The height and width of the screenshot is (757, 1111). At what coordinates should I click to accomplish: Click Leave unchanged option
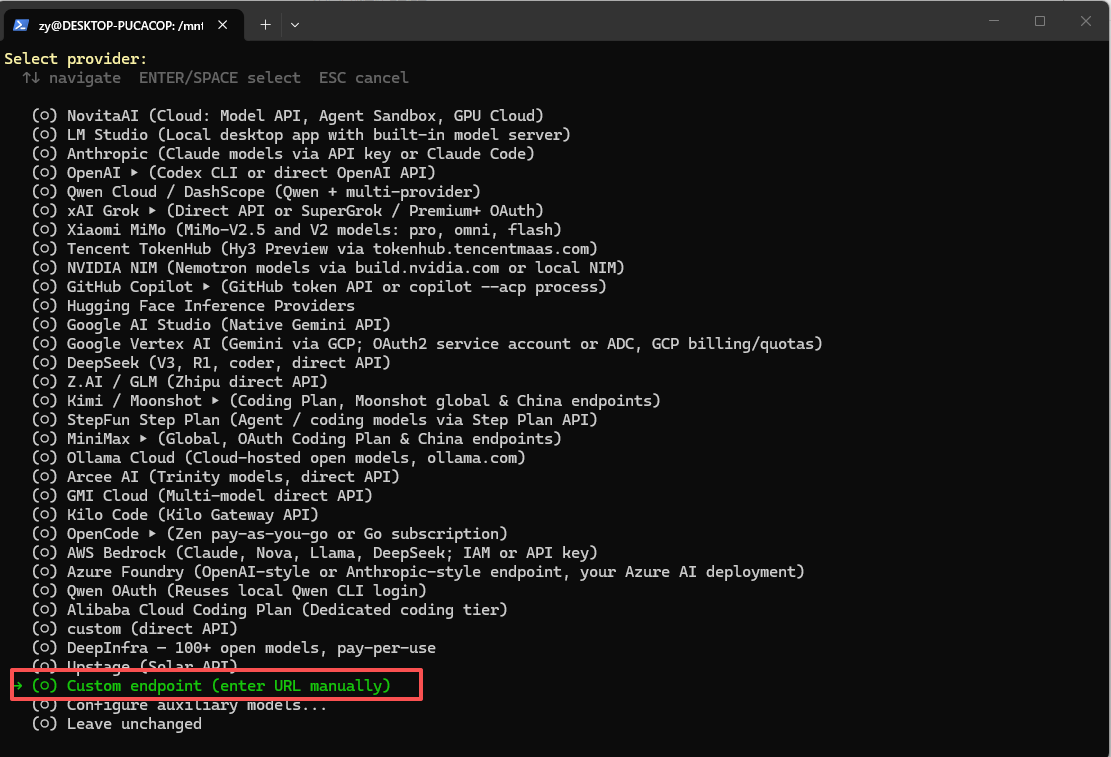point(117,724)
